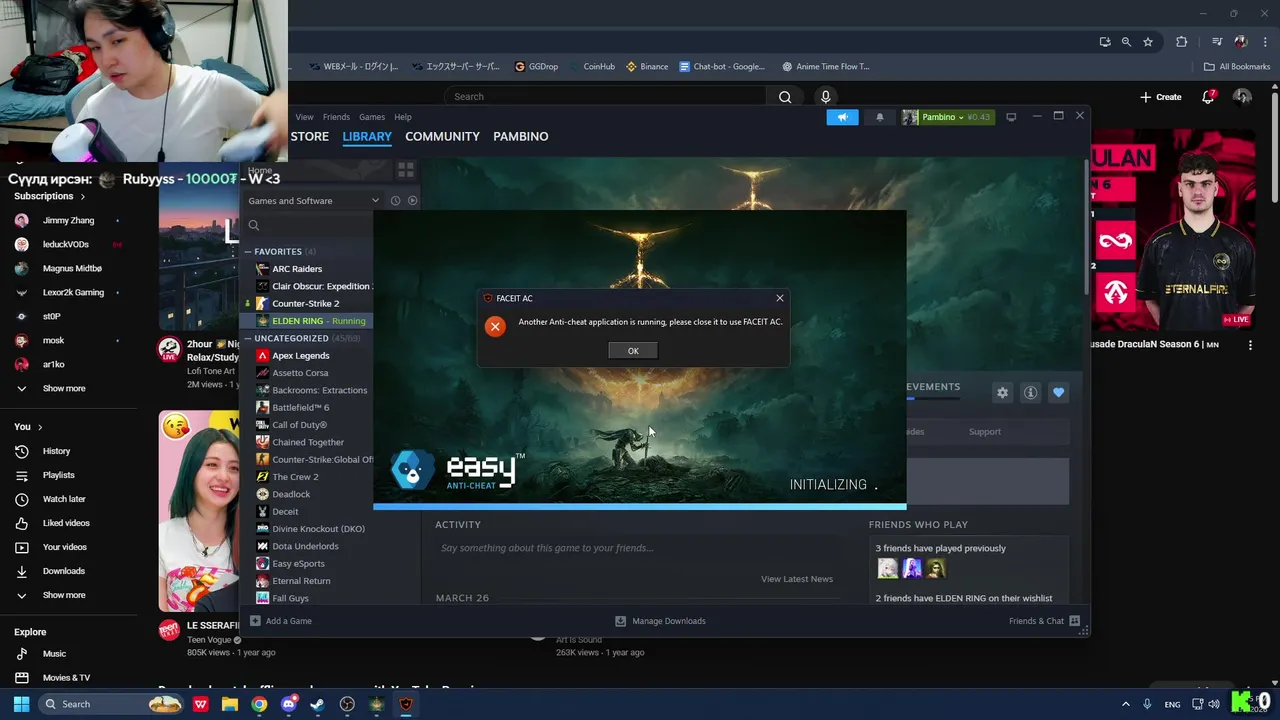This screenshot has width=1280, height=720.
Task: Open Windows Start menu
Action: 21,704
